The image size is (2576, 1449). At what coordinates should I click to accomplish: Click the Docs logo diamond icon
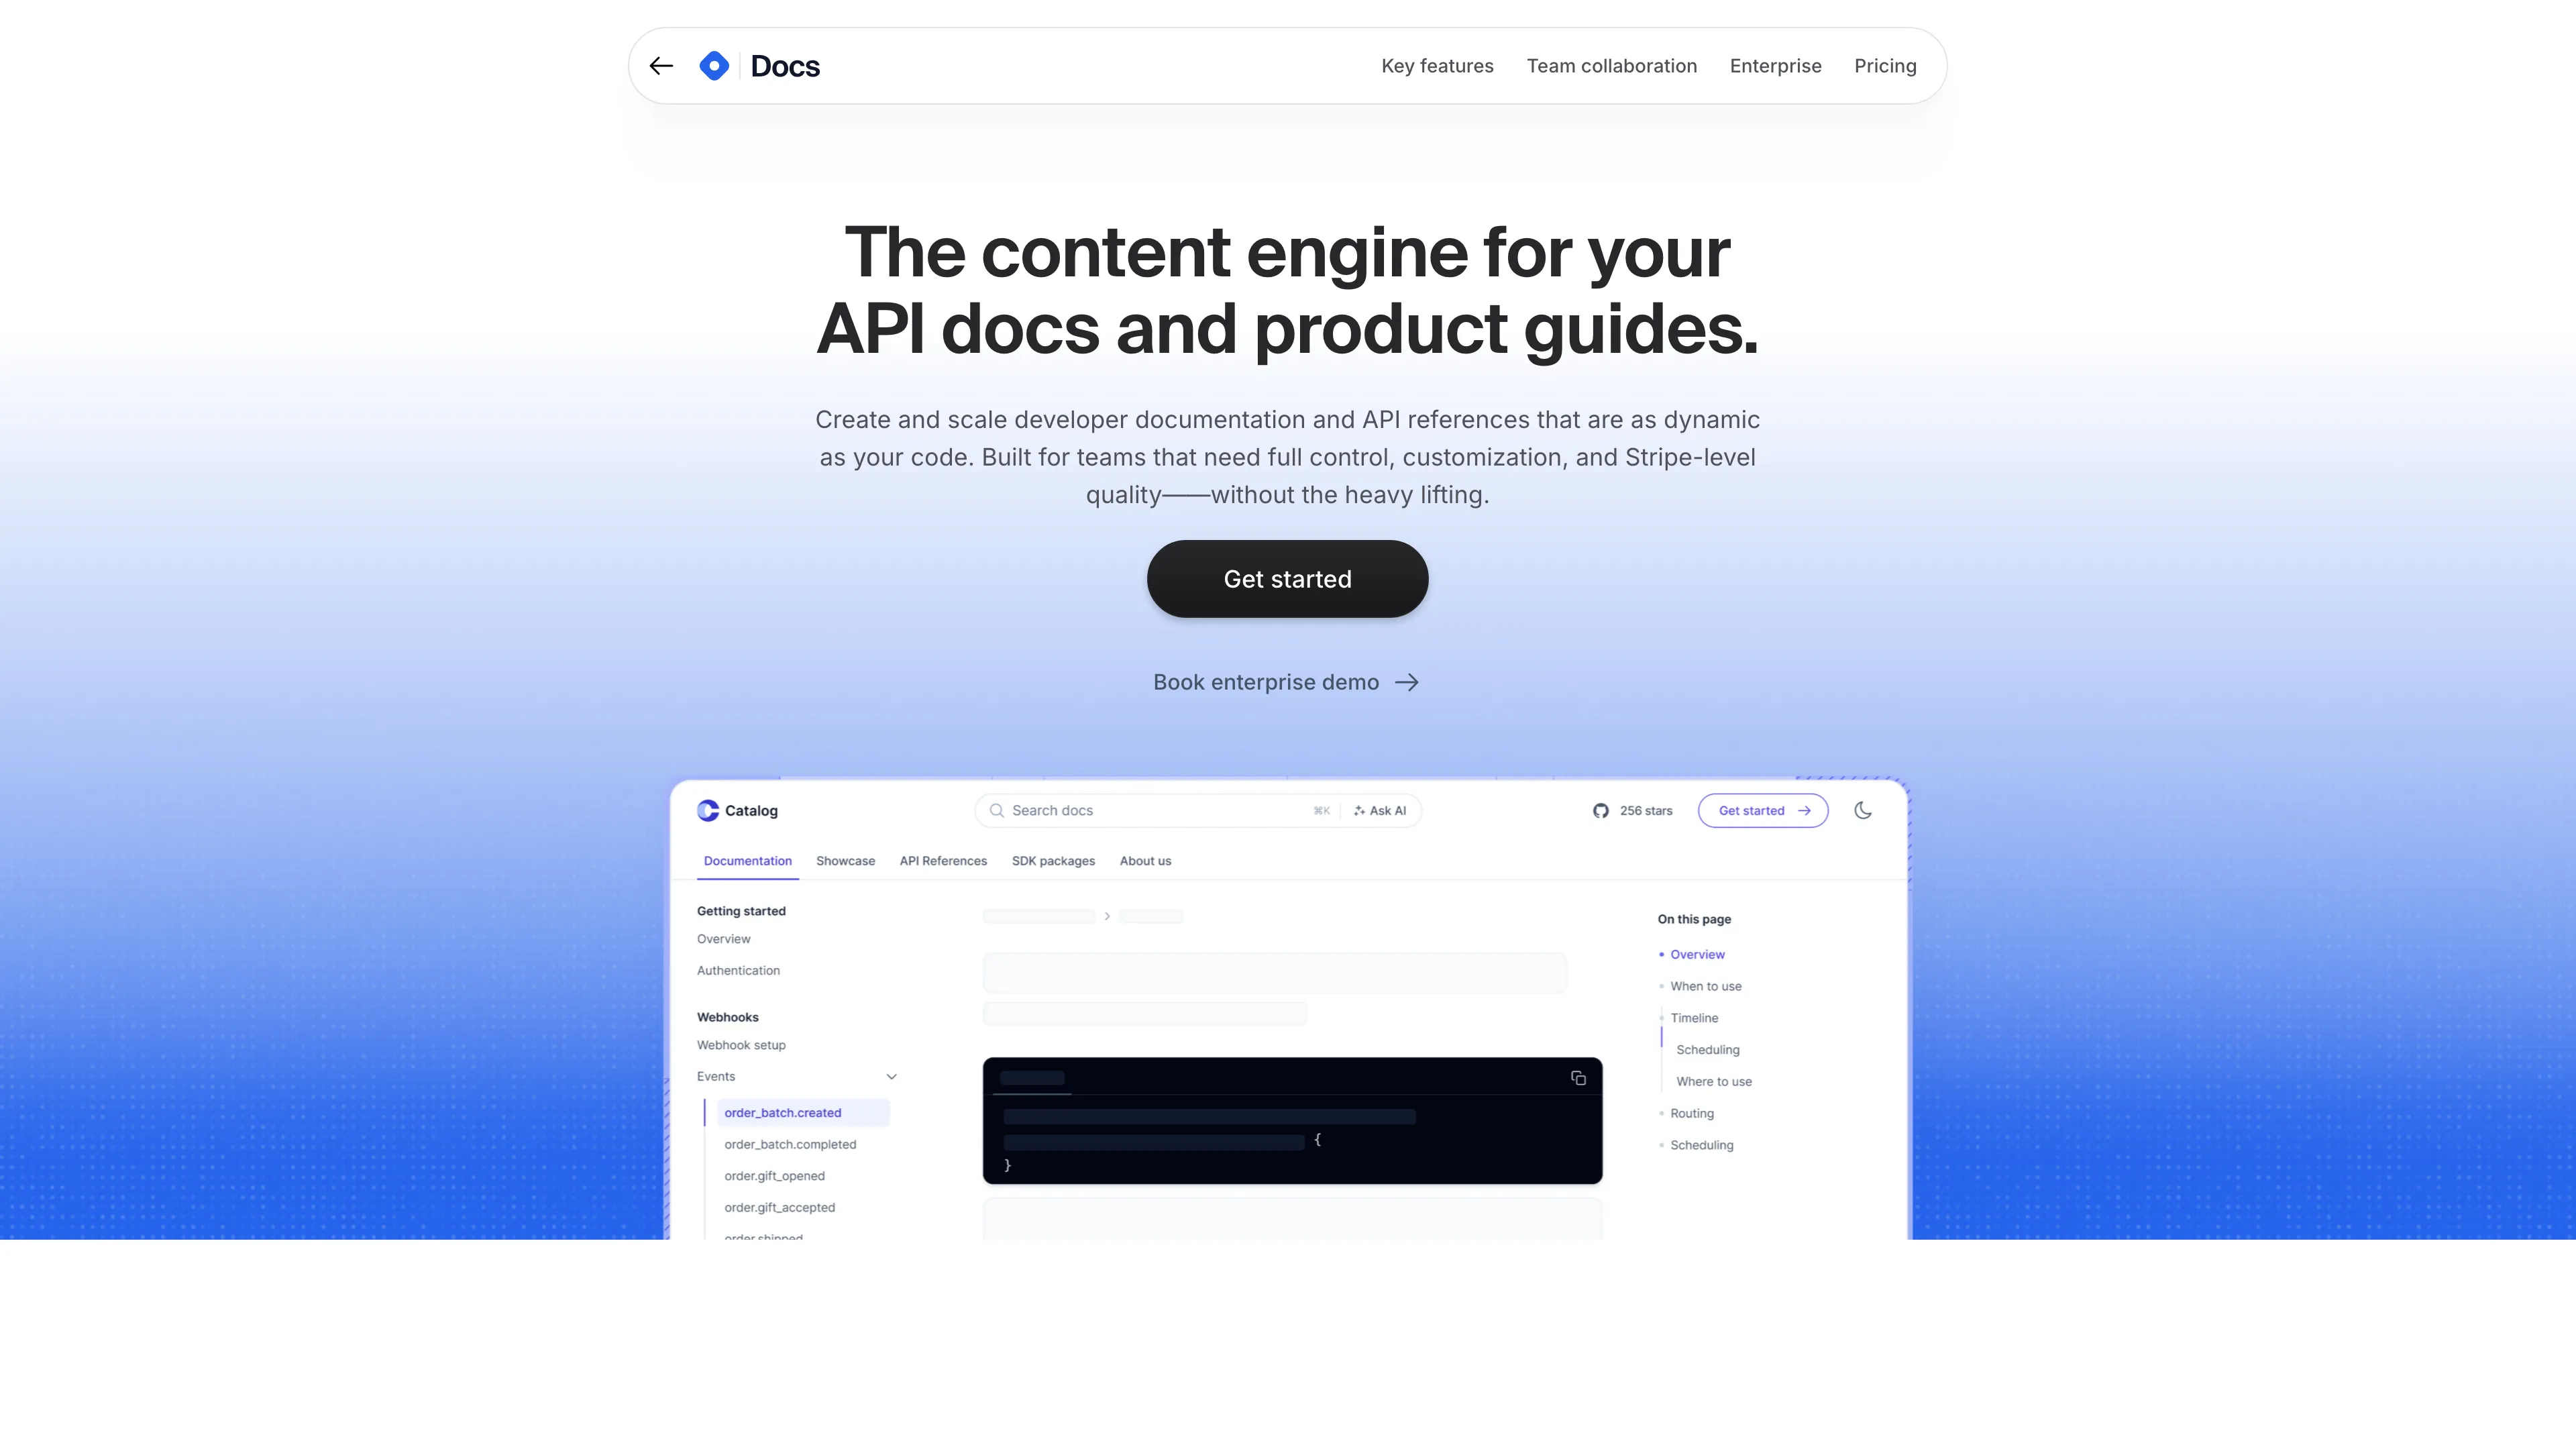(713, 66)
